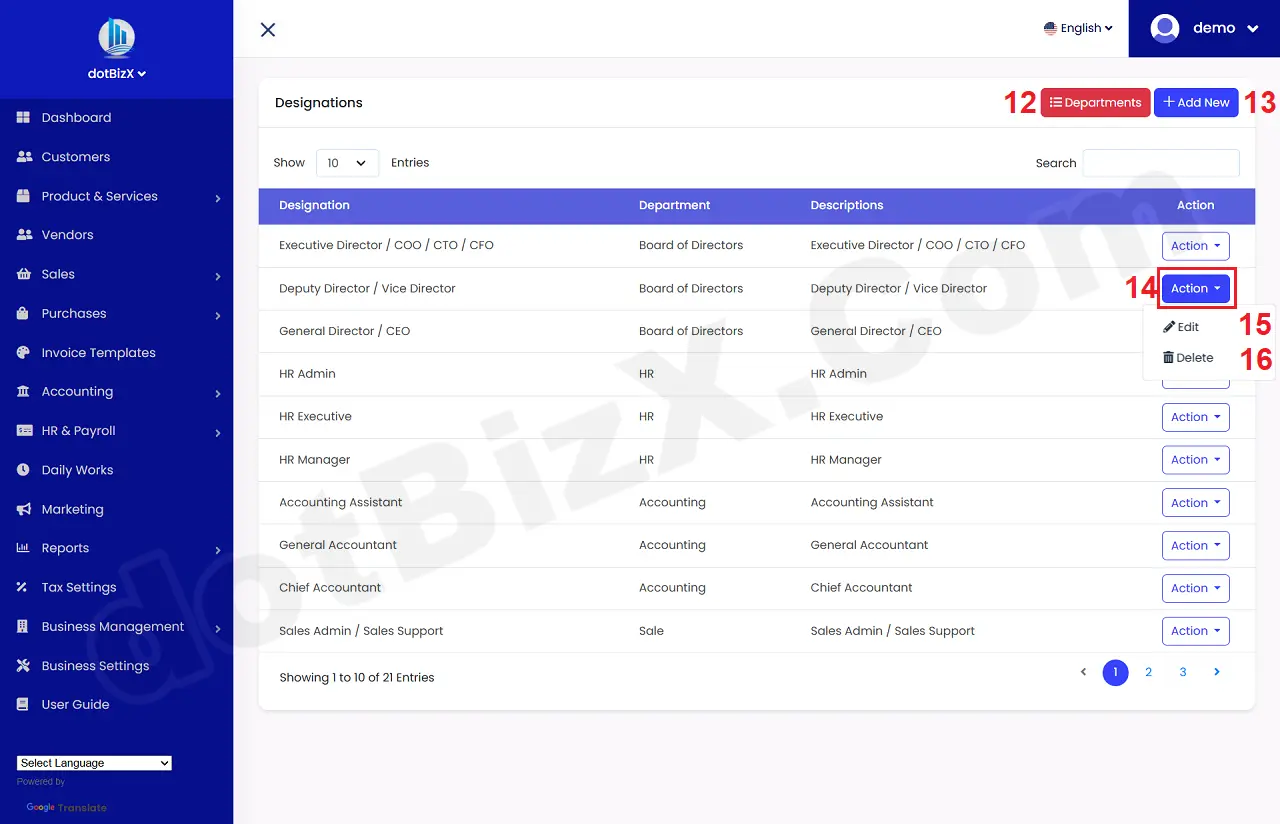Select the Customers sidebar icon
The height and width of the screenshot is (824, 1280).
pyautogui.click(x=23, y=156)
